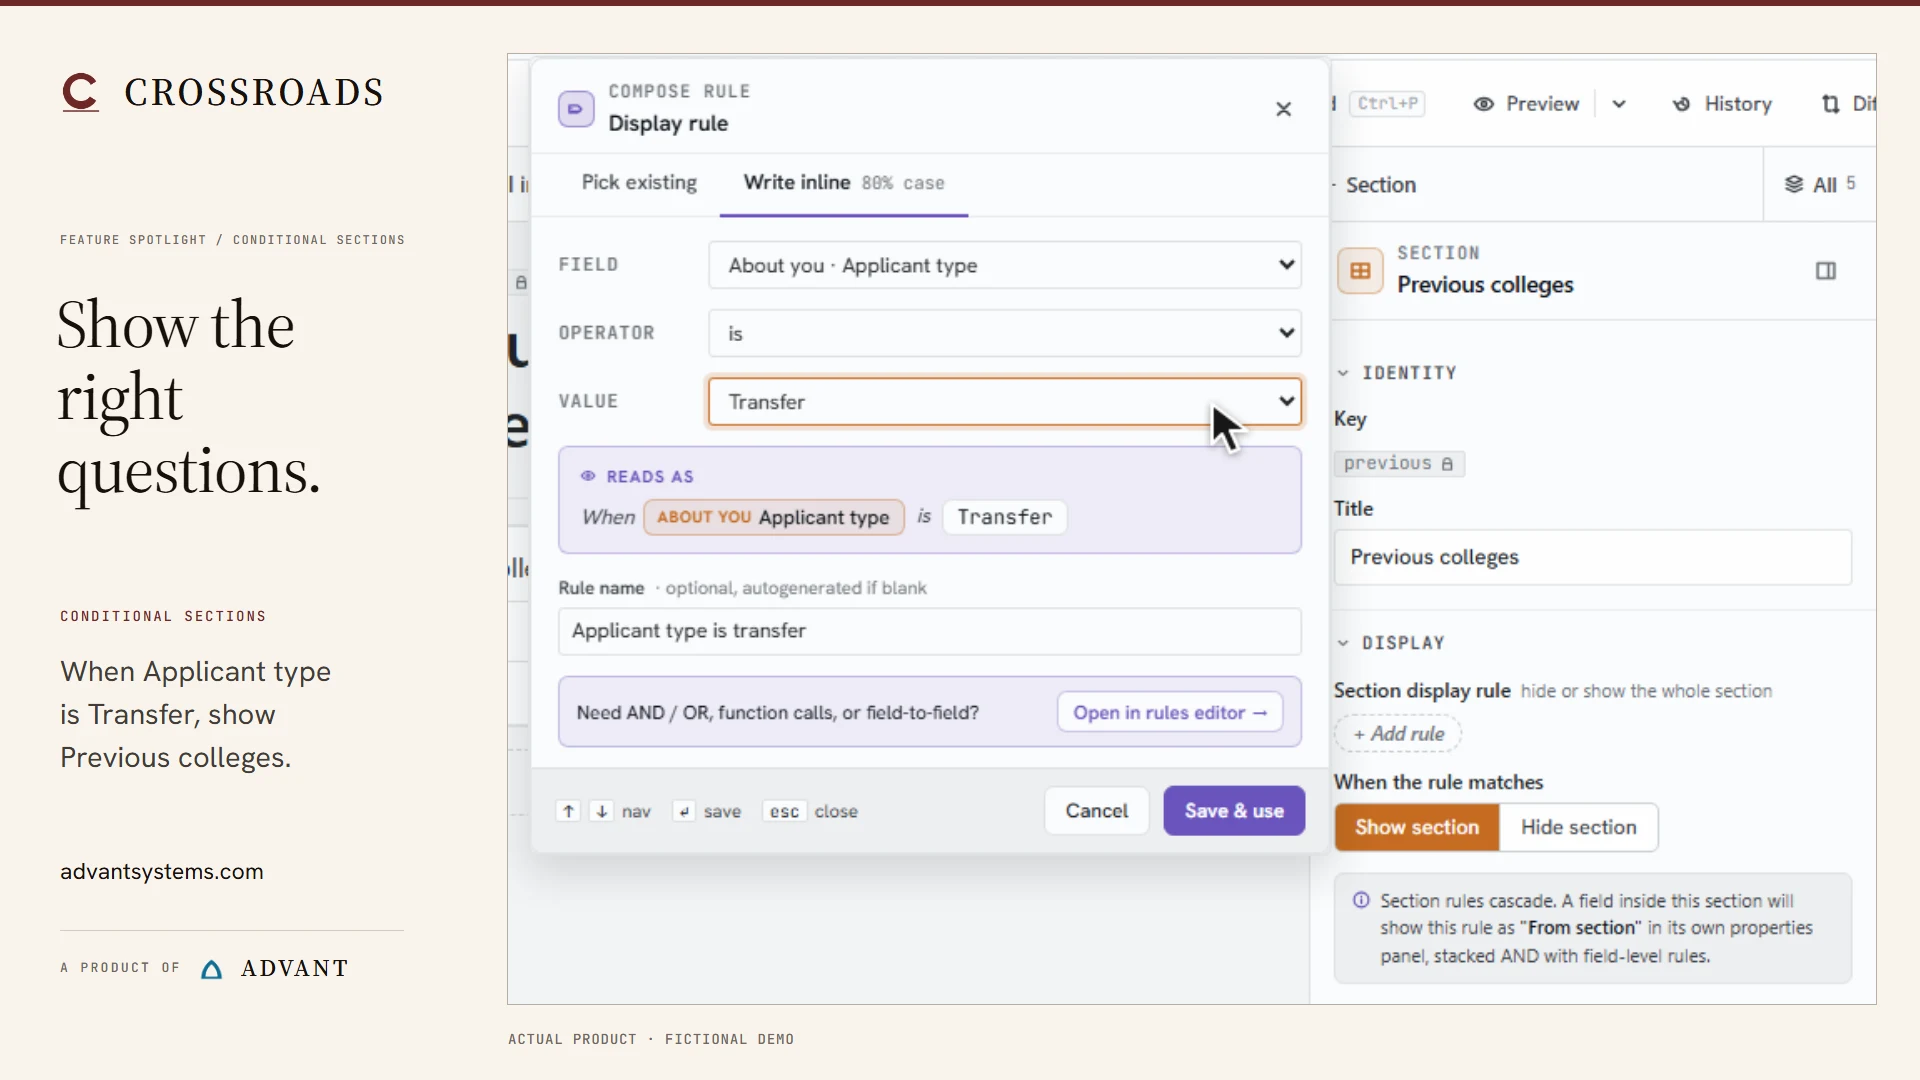Switch to Write inline tab
Image resolution: width=1920 pixels, height=1080 pixels.
844,183
